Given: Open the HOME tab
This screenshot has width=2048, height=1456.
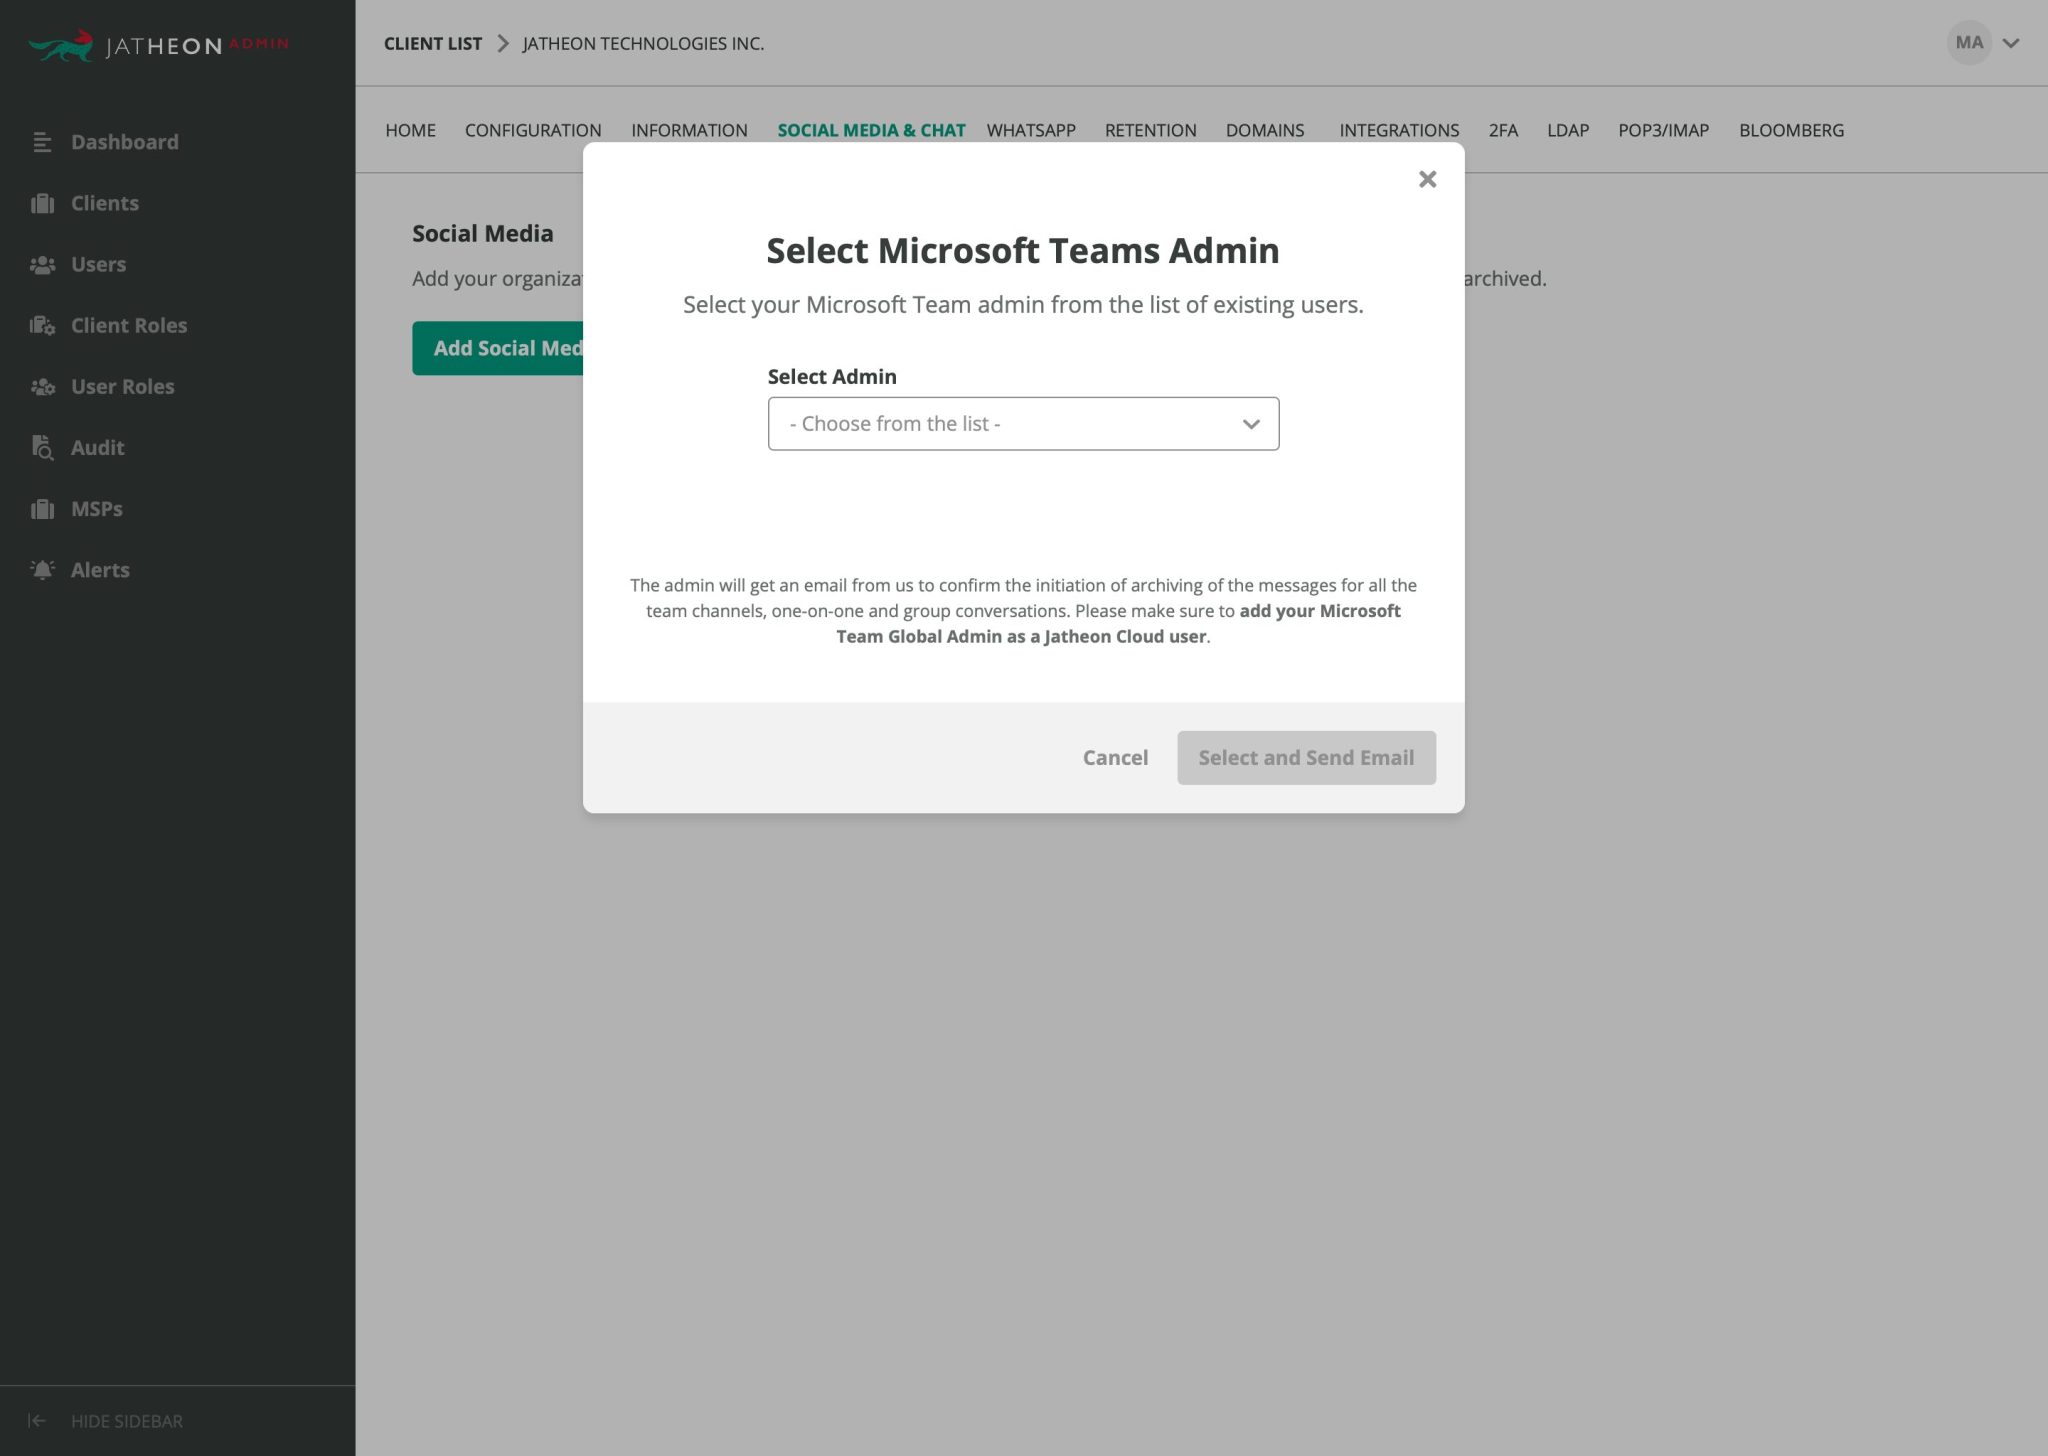Looking at the screenshot, I should coord(410,130).
